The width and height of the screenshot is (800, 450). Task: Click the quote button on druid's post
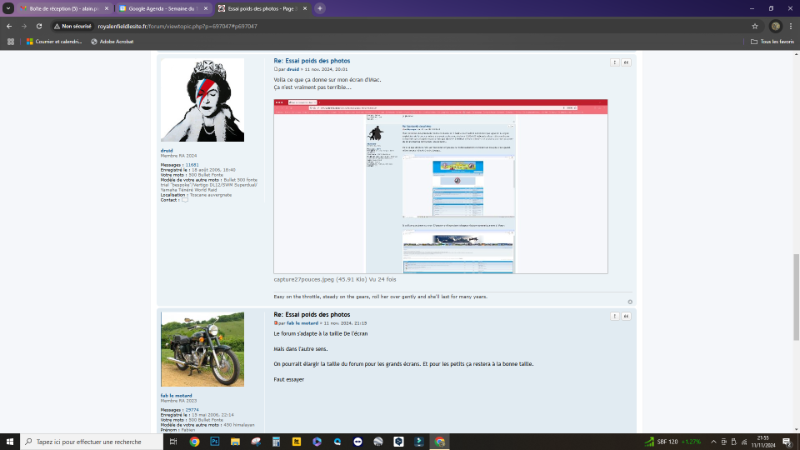tap(626, 62)
